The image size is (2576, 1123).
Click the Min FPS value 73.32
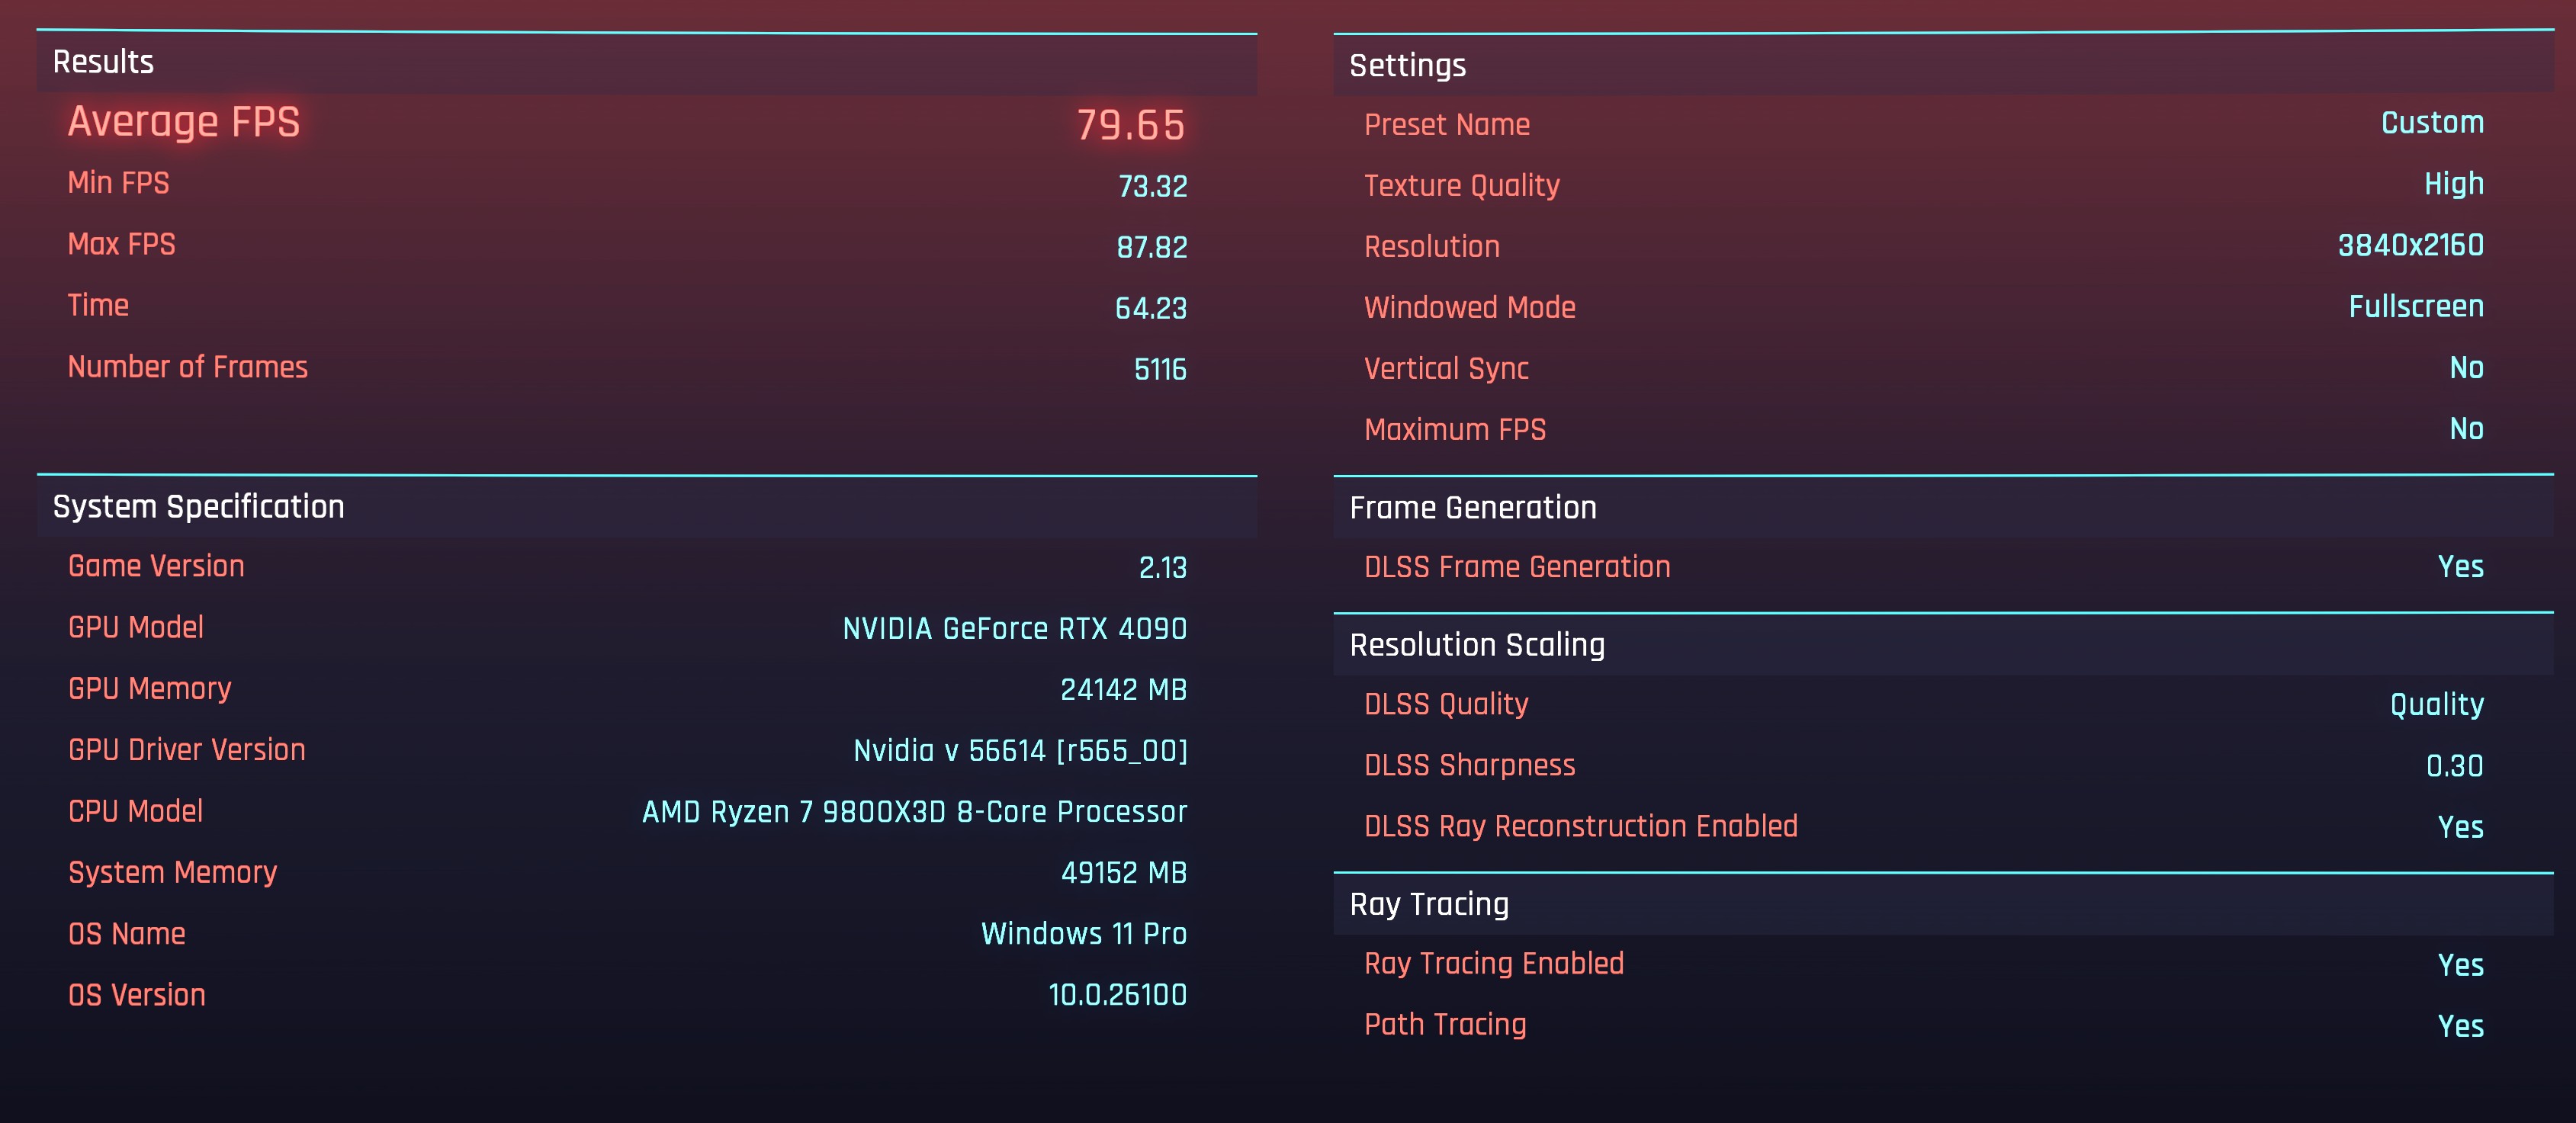(x=1152, y=187)
